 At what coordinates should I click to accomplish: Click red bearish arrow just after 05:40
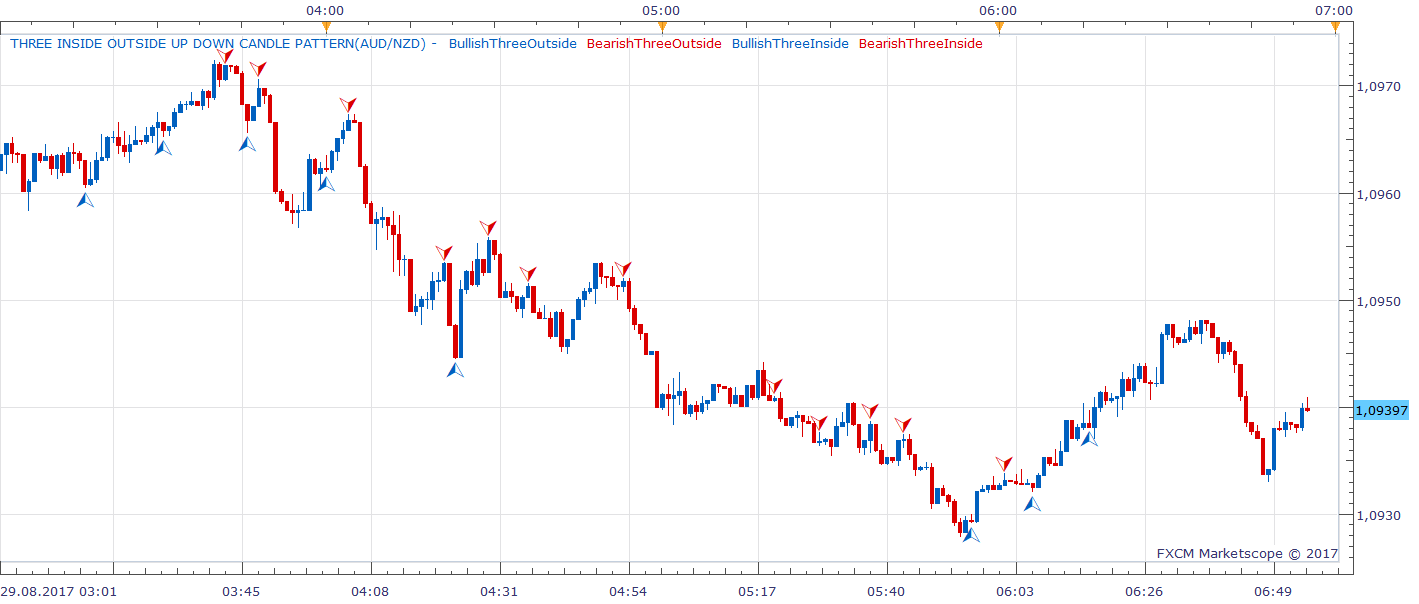tap(903, 425)
